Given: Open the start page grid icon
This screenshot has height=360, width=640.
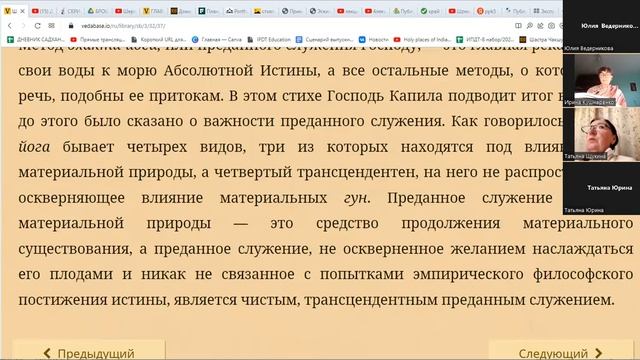Looking at the screenshot, I should point(51,26).
